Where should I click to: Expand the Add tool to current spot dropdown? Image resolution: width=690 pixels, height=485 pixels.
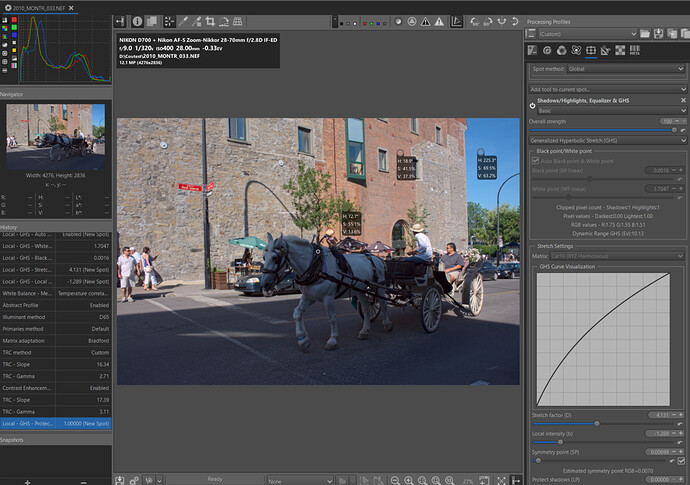pos(606,89)
